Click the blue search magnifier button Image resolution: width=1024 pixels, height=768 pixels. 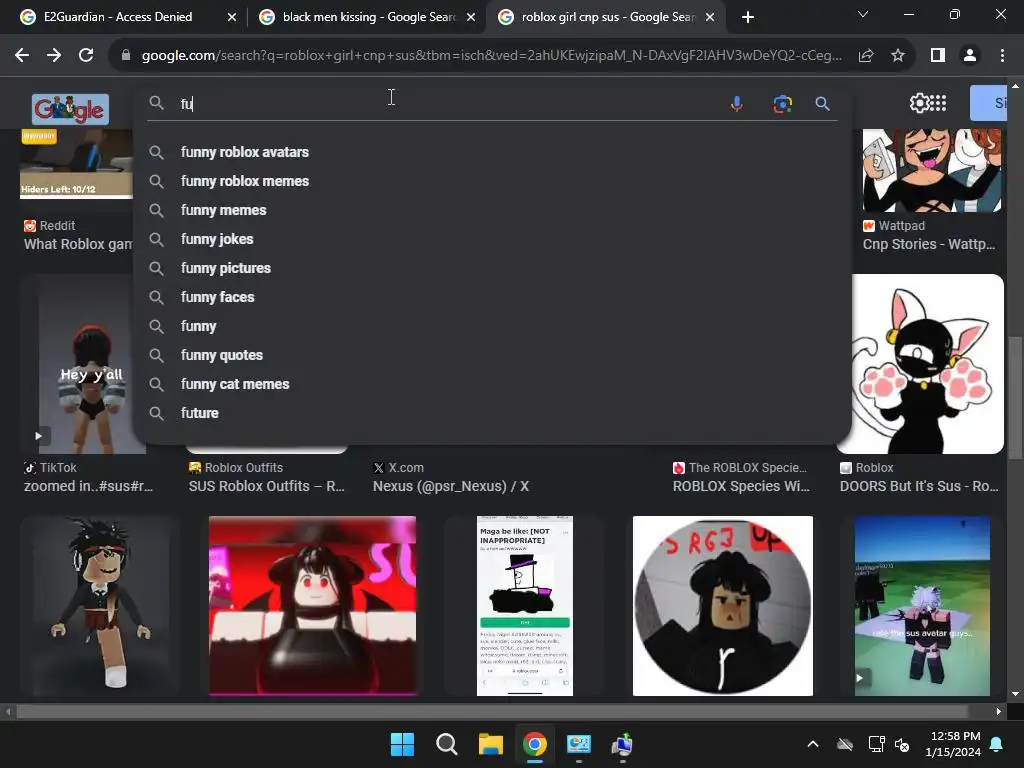point(822,103)
